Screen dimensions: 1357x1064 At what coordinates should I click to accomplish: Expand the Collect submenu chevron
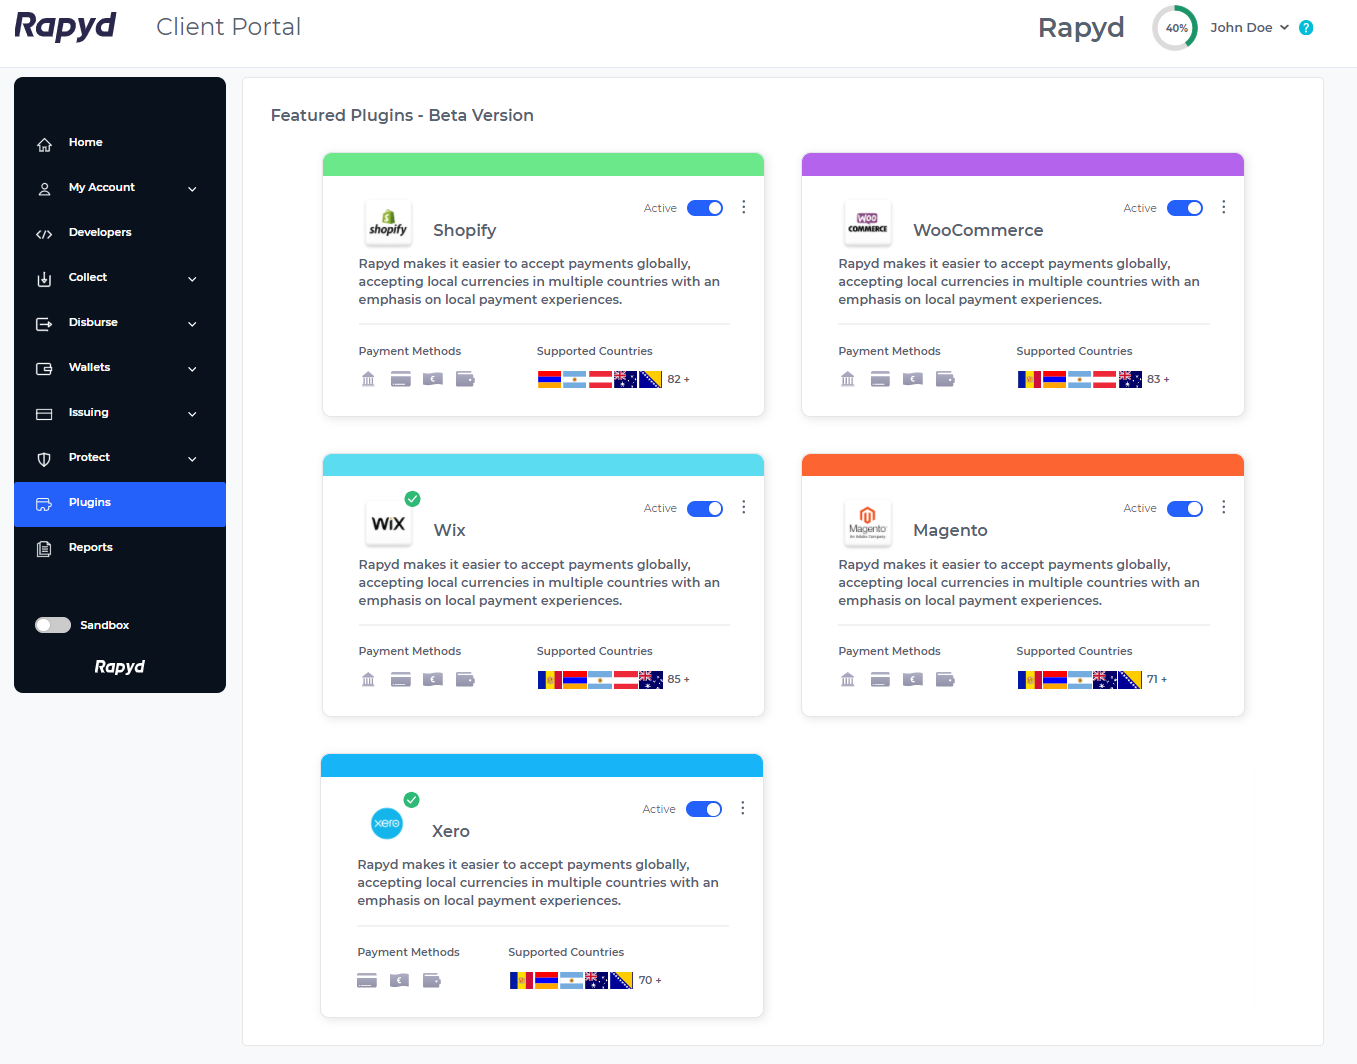click(192, 279)
